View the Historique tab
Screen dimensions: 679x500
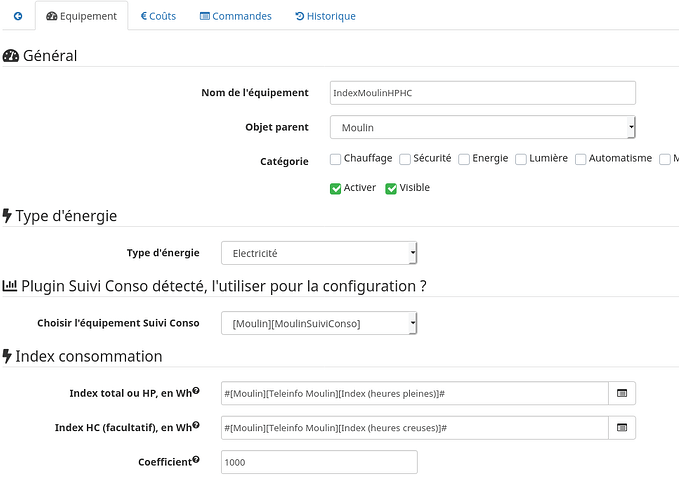tap(325, 16)
